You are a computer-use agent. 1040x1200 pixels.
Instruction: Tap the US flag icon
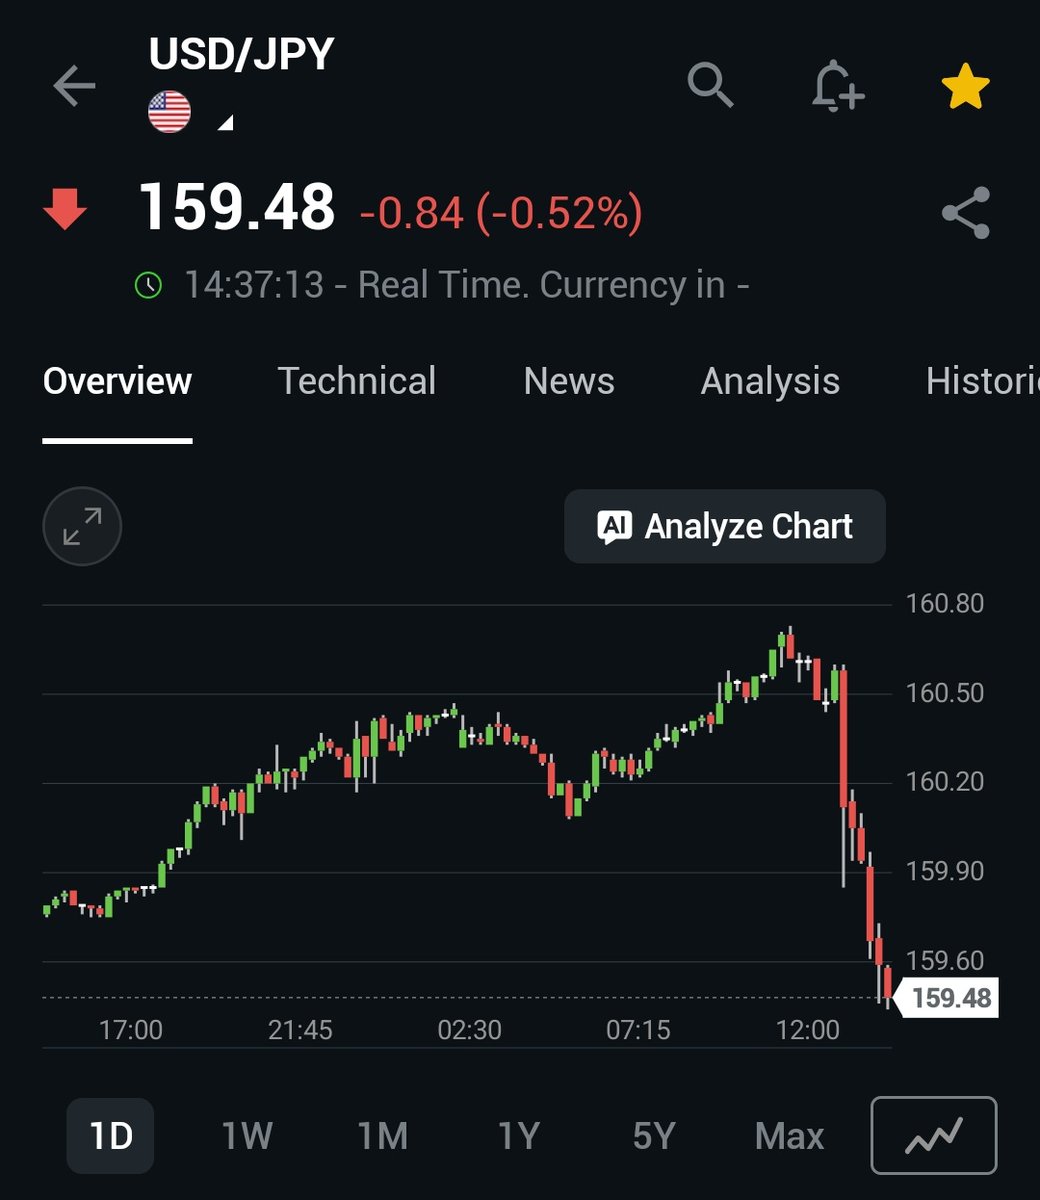point(169,111)
